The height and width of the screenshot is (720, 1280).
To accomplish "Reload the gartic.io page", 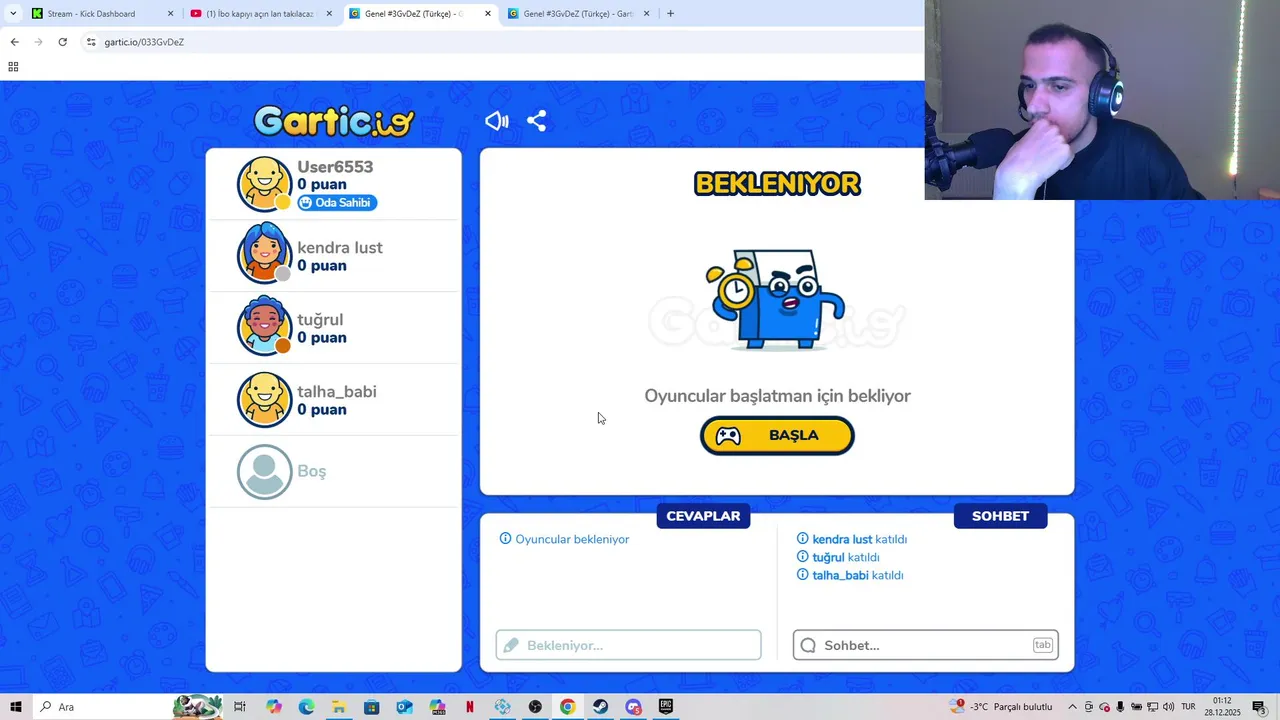I will click(x=62, y=42).
